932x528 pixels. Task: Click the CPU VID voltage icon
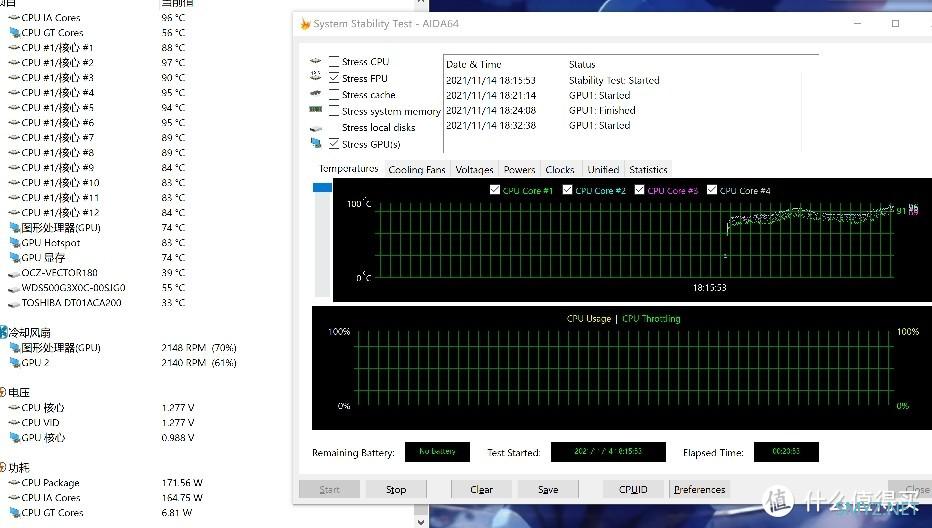[14, 423]
